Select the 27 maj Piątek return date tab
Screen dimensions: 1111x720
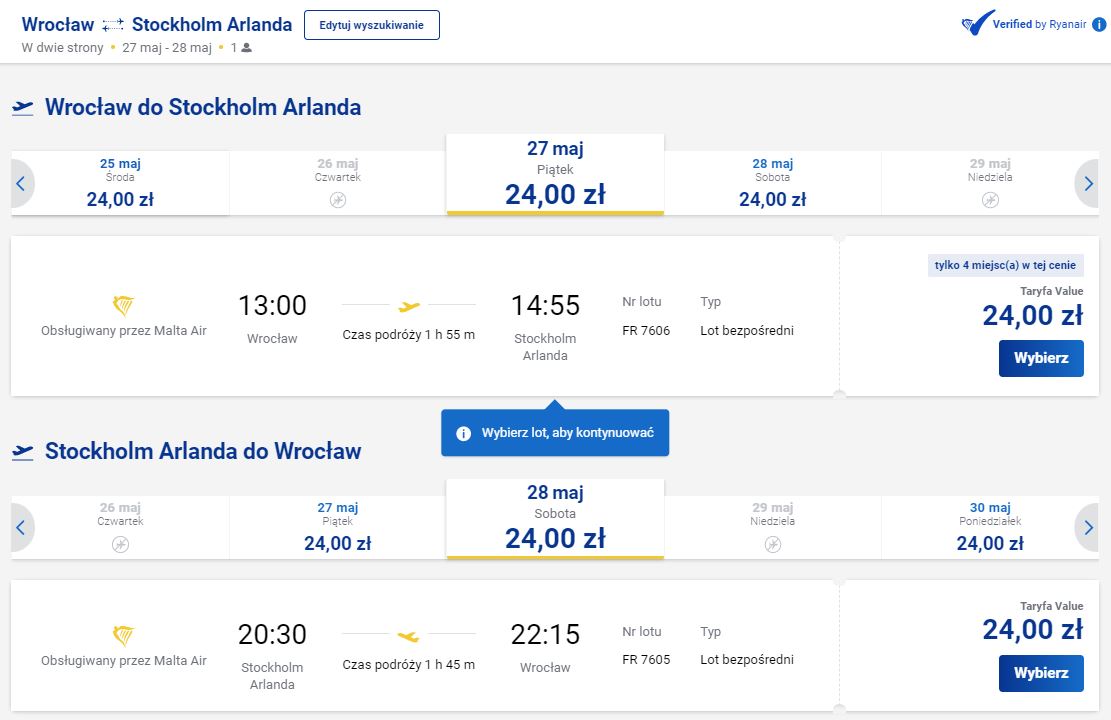coord(338,527)
